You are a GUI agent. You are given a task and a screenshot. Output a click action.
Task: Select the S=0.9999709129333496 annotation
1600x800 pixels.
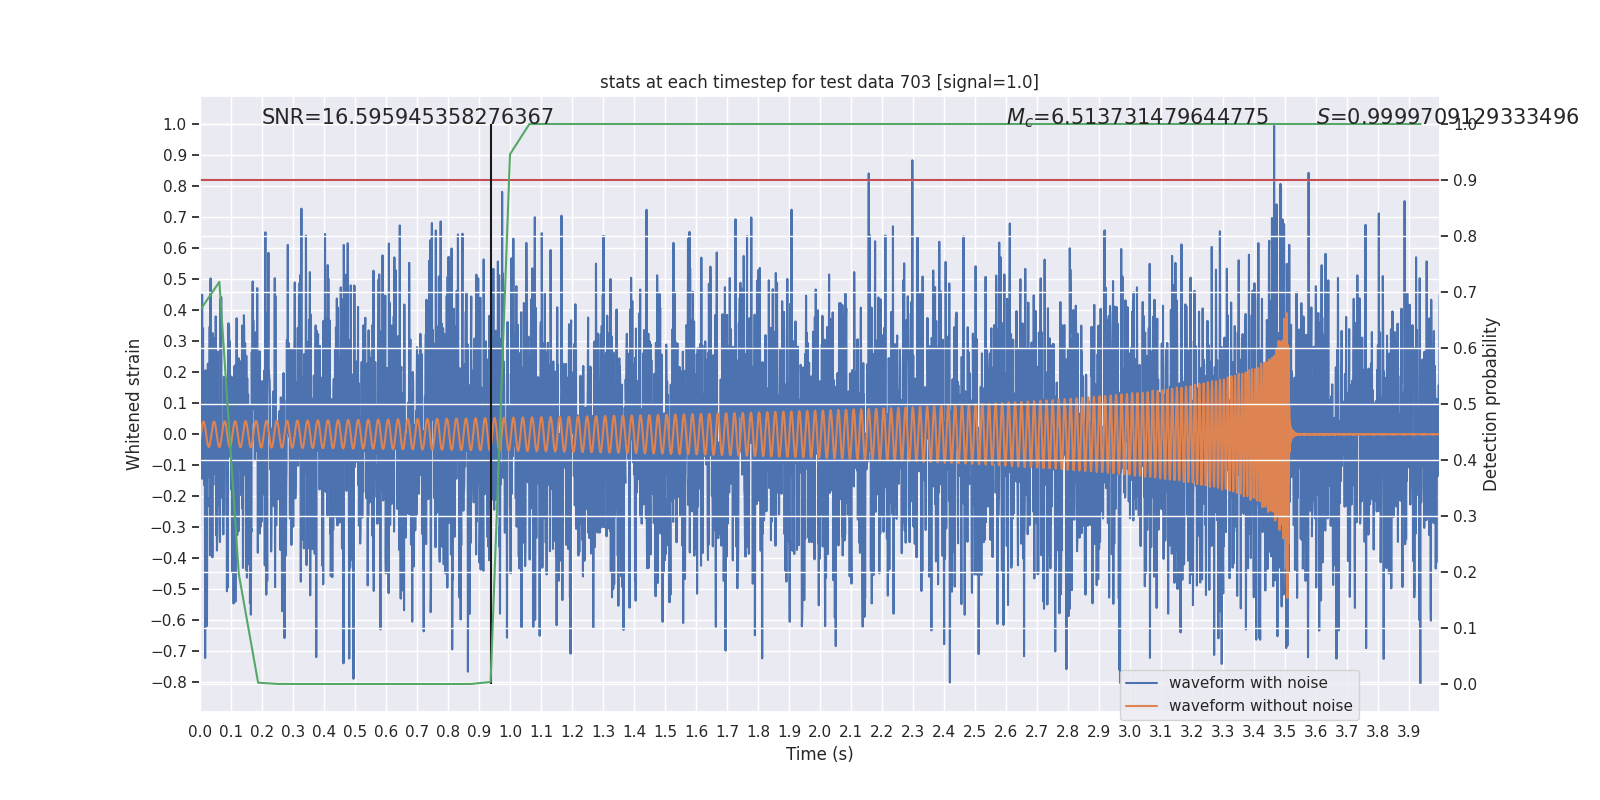click(1448, 117)
